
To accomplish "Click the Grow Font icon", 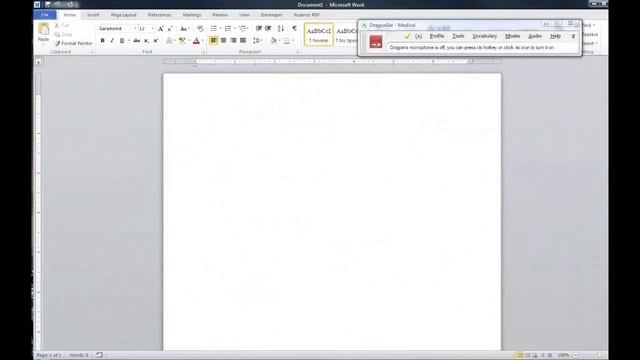I will [161, 29].
